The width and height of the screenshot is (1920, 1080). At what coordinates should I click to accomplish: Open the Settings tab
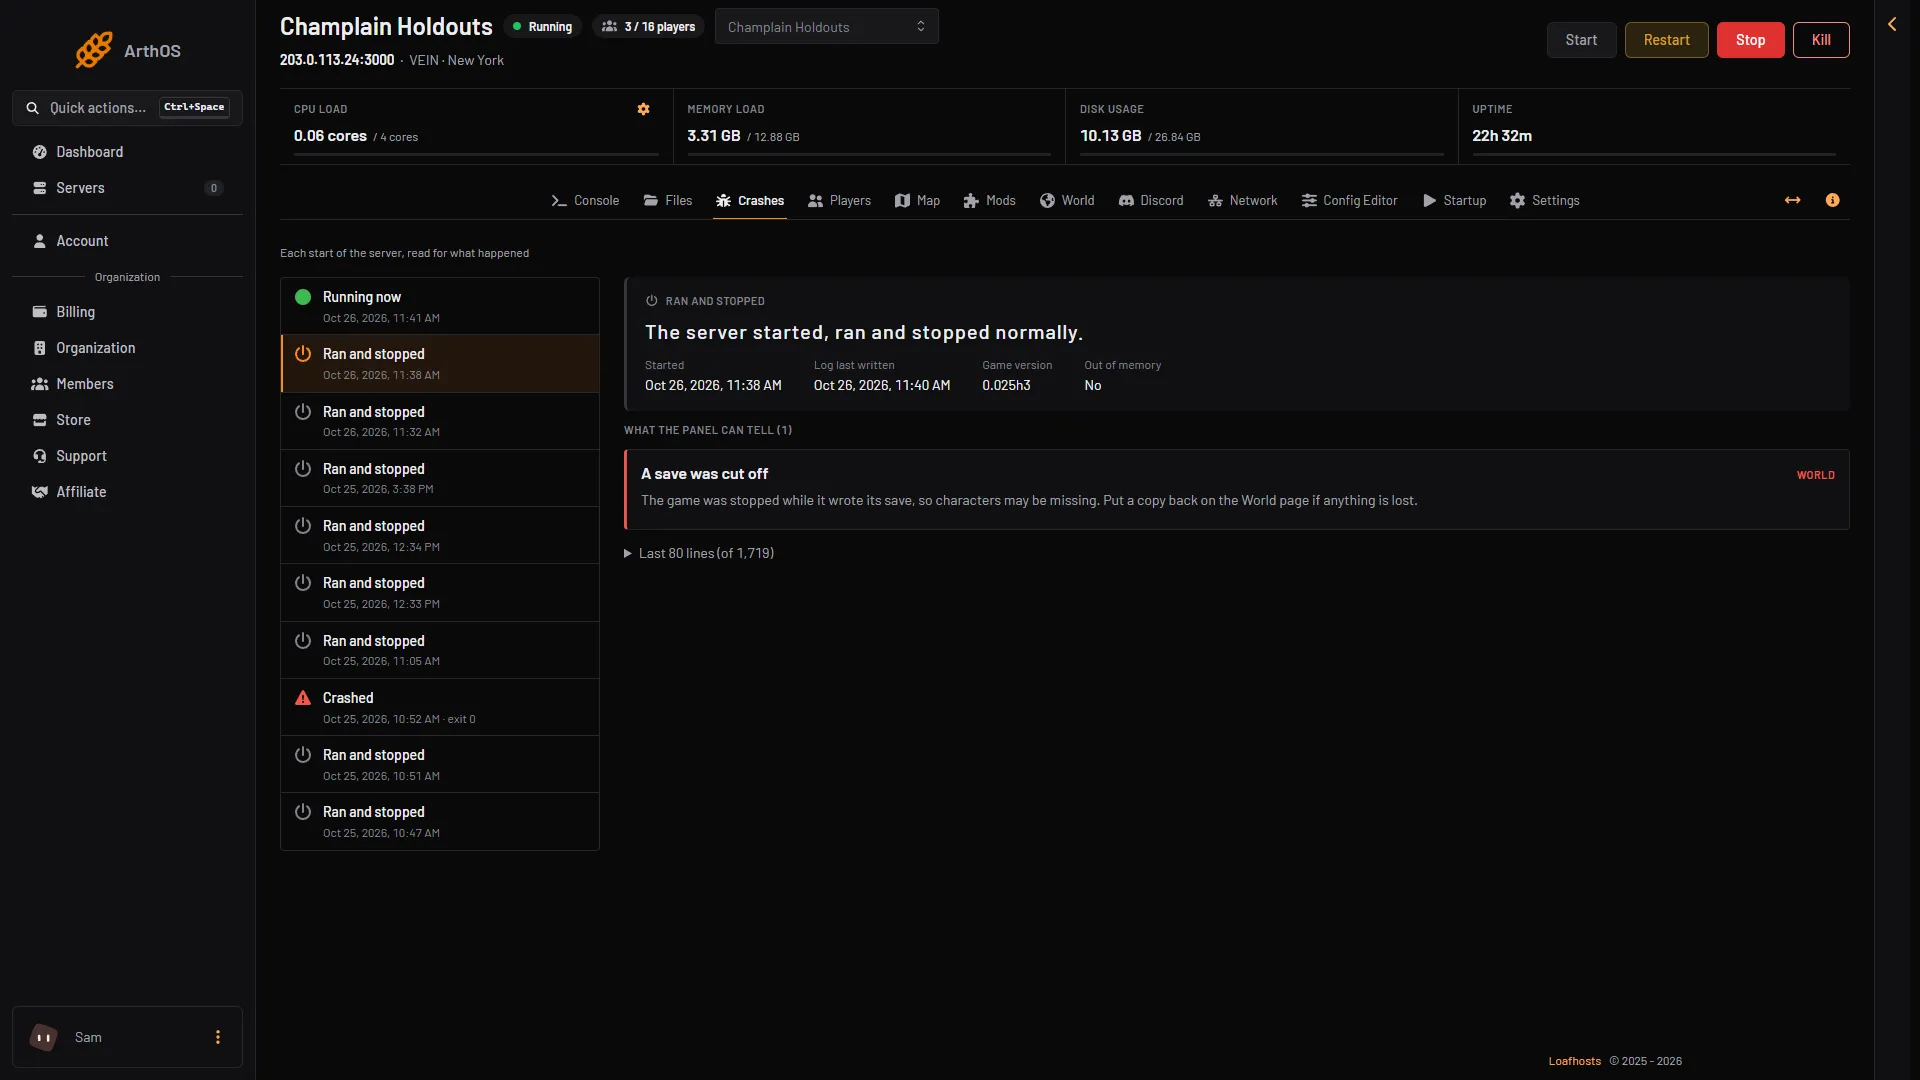coord(1545,201)
